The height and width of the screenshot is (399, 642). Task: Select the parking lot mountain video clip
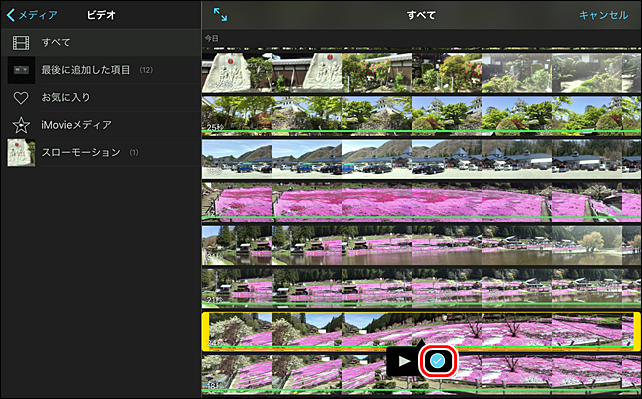[x=421, y=159]
